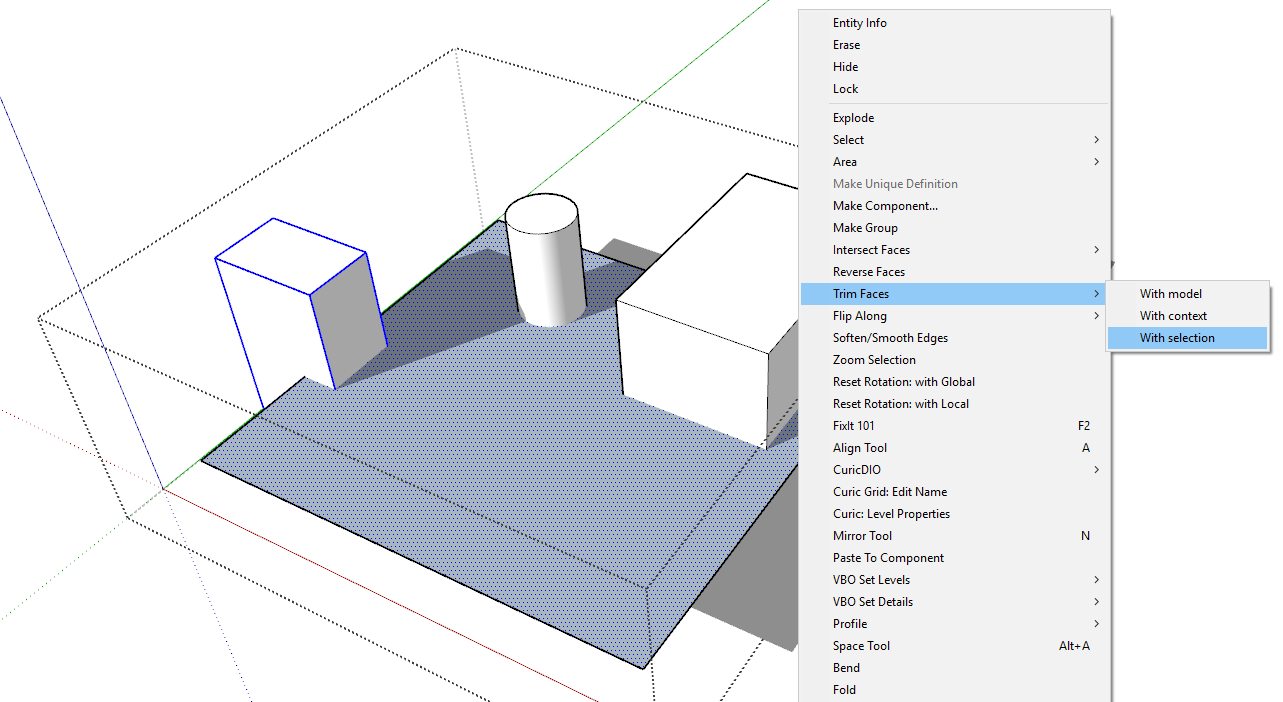Click Zoom Selection entry
Image resolution: width=1283 pixels, height=702 pixels.
tap(874, 360)
